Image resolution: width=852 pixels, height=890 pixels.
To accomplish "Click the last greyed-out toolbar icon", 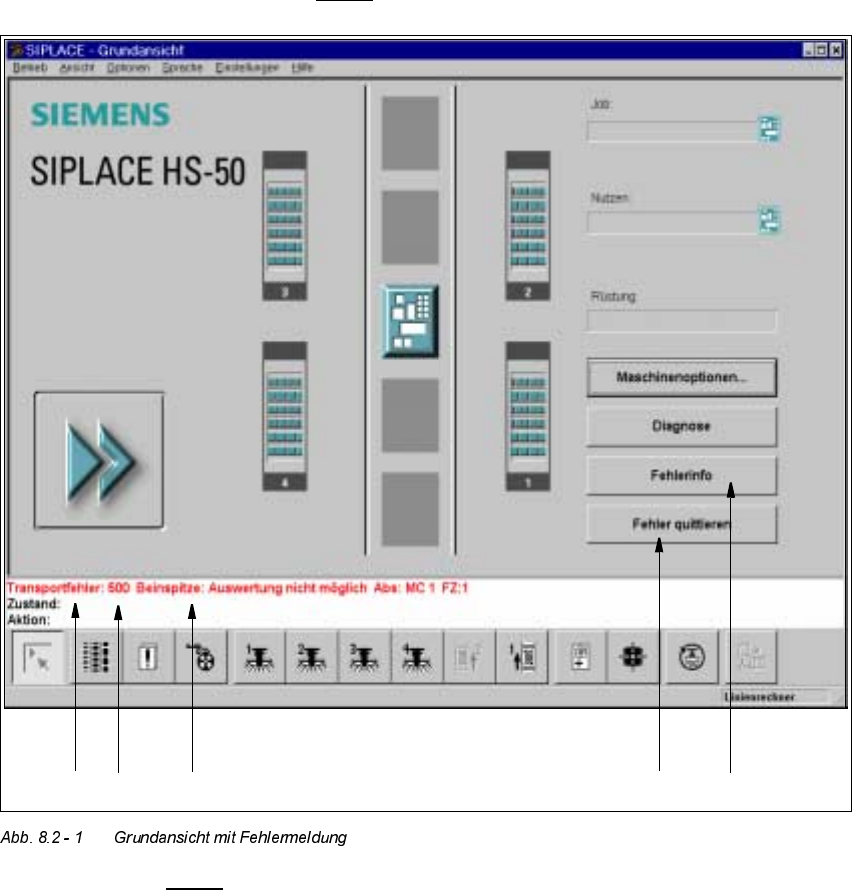I will coord(750,657).
